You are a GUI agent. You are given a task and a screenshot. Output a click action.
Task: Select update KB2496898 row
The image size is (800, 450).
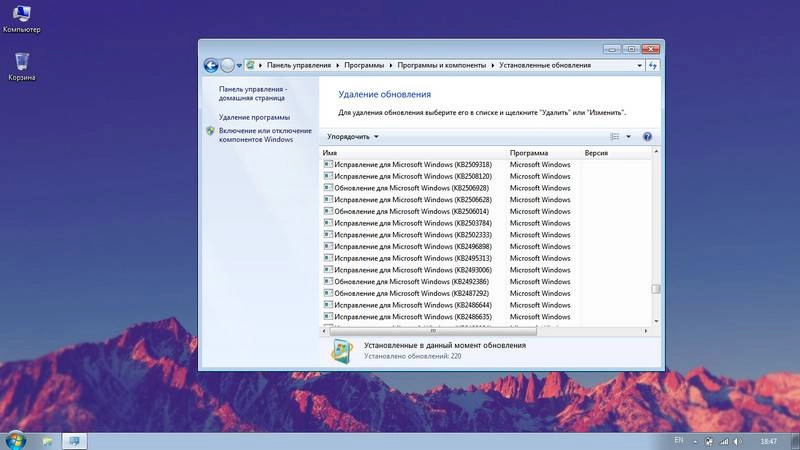[486, 247]
